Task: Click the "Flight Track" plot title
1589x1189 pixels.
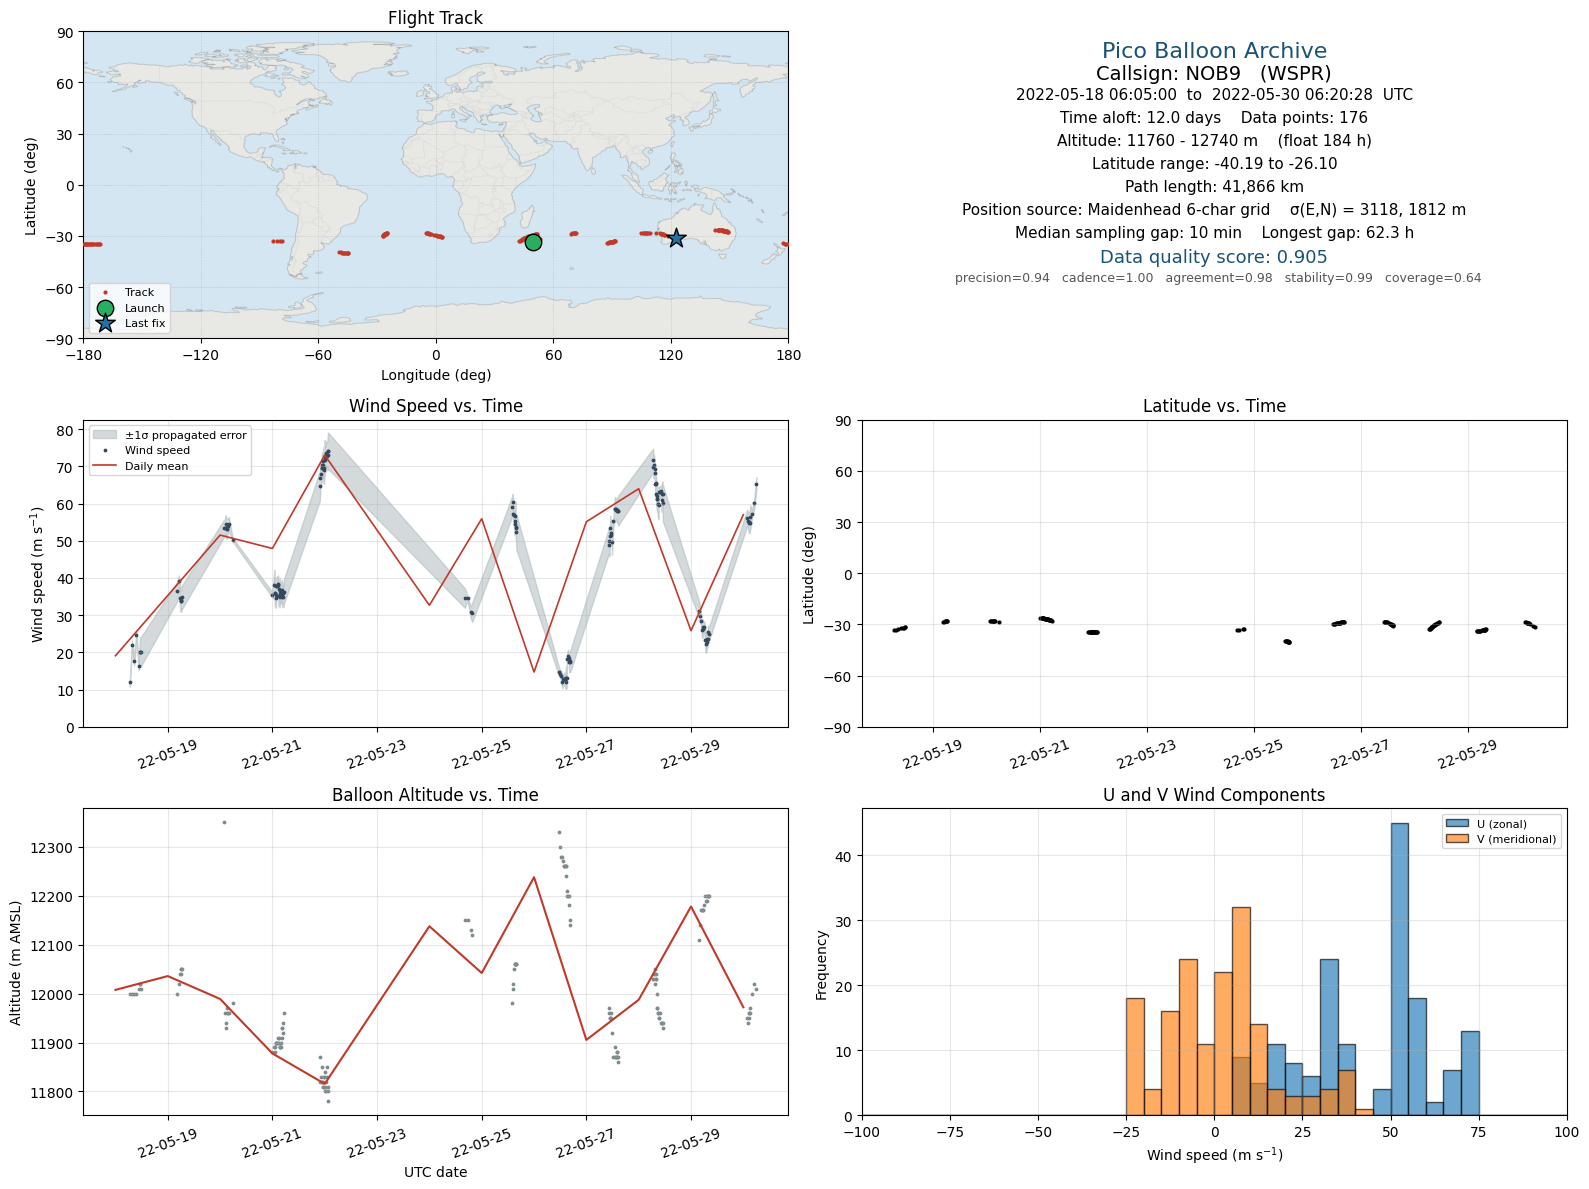Action: click(x=435, y=18)
